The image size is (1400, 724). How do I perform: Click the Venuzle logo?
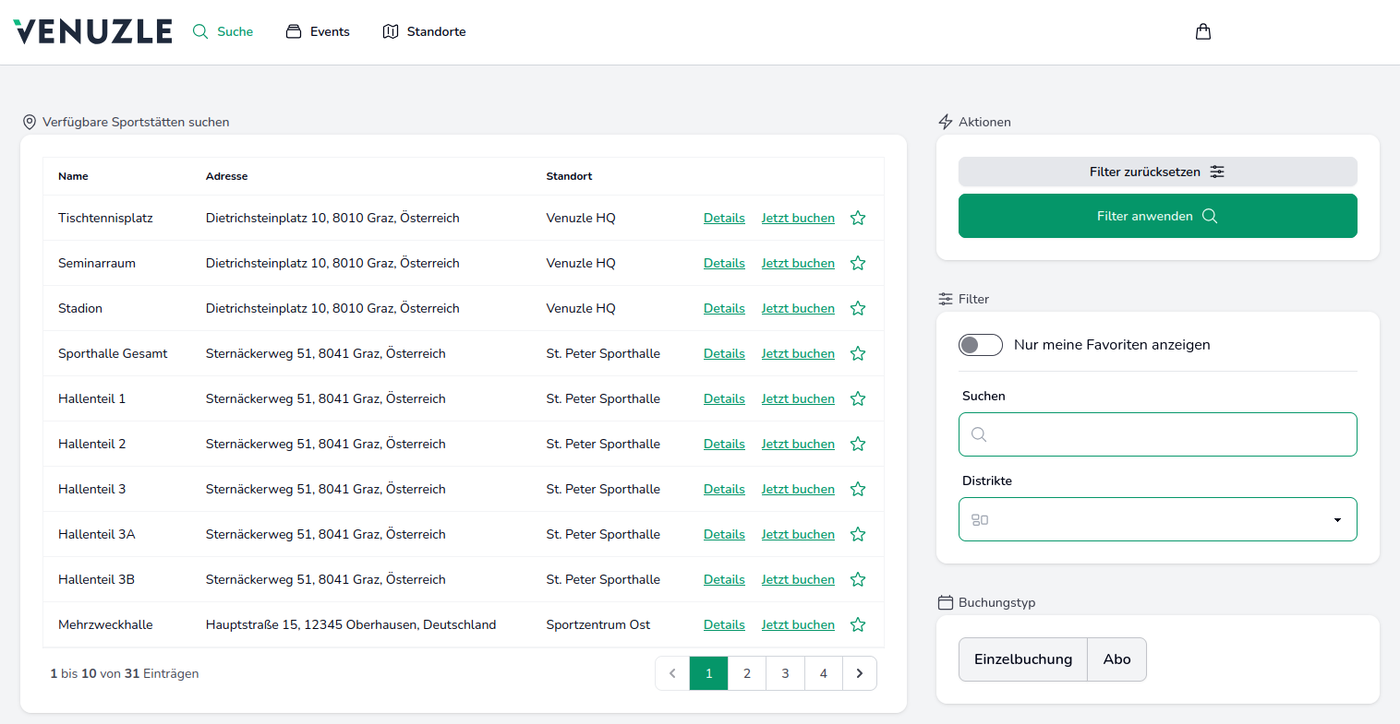tap(93, 32)
